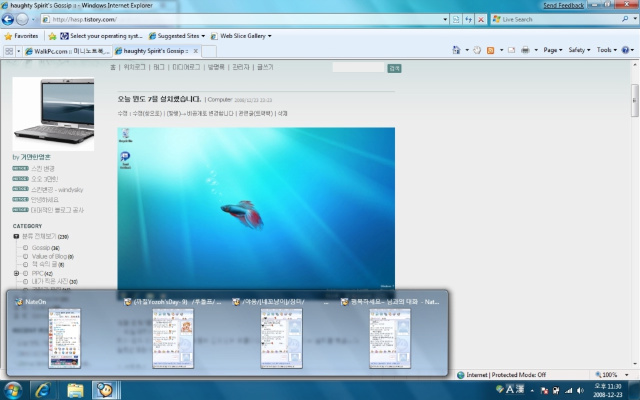
Task: Click the green blog search button
Action: tap(394, 68)
